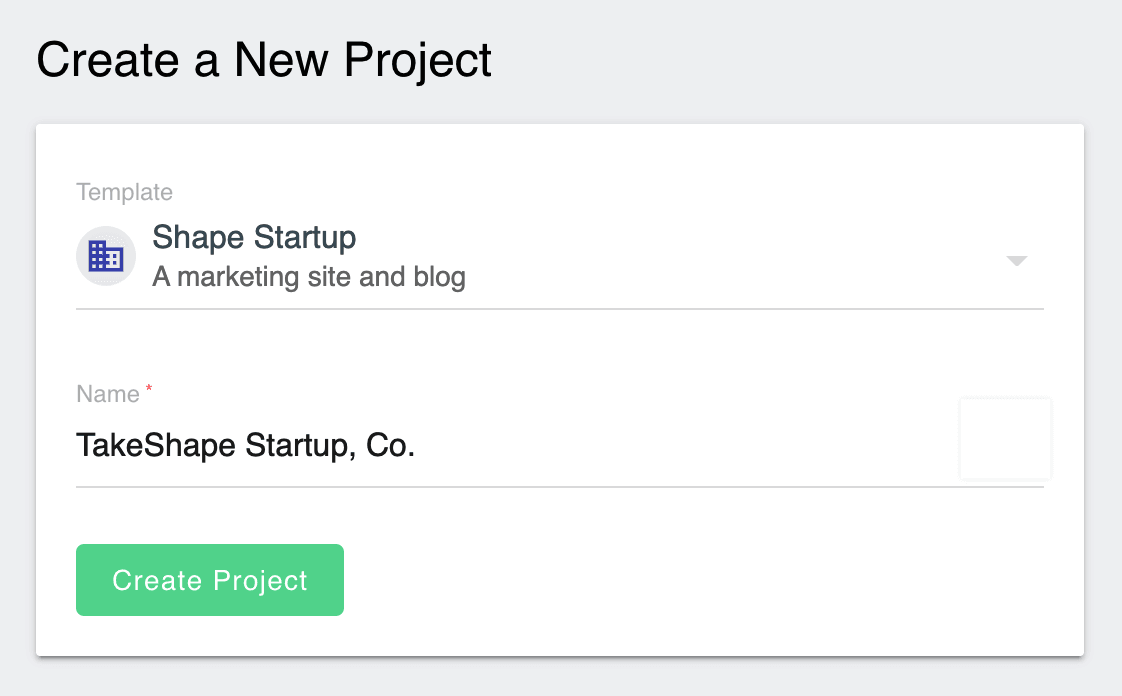The height and width of the screenshot is (696, 1122).
Task: Click the word 'Startup' in the template title
Action: point(305,237)
